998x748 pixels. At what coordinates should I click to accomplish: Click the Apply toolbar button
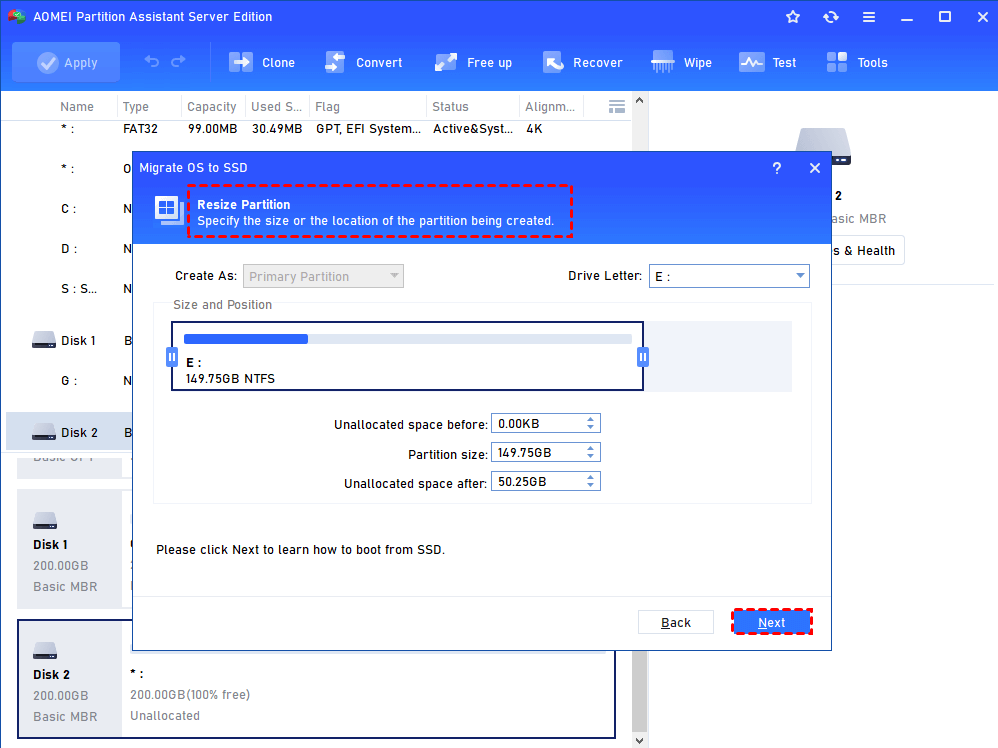66,62
